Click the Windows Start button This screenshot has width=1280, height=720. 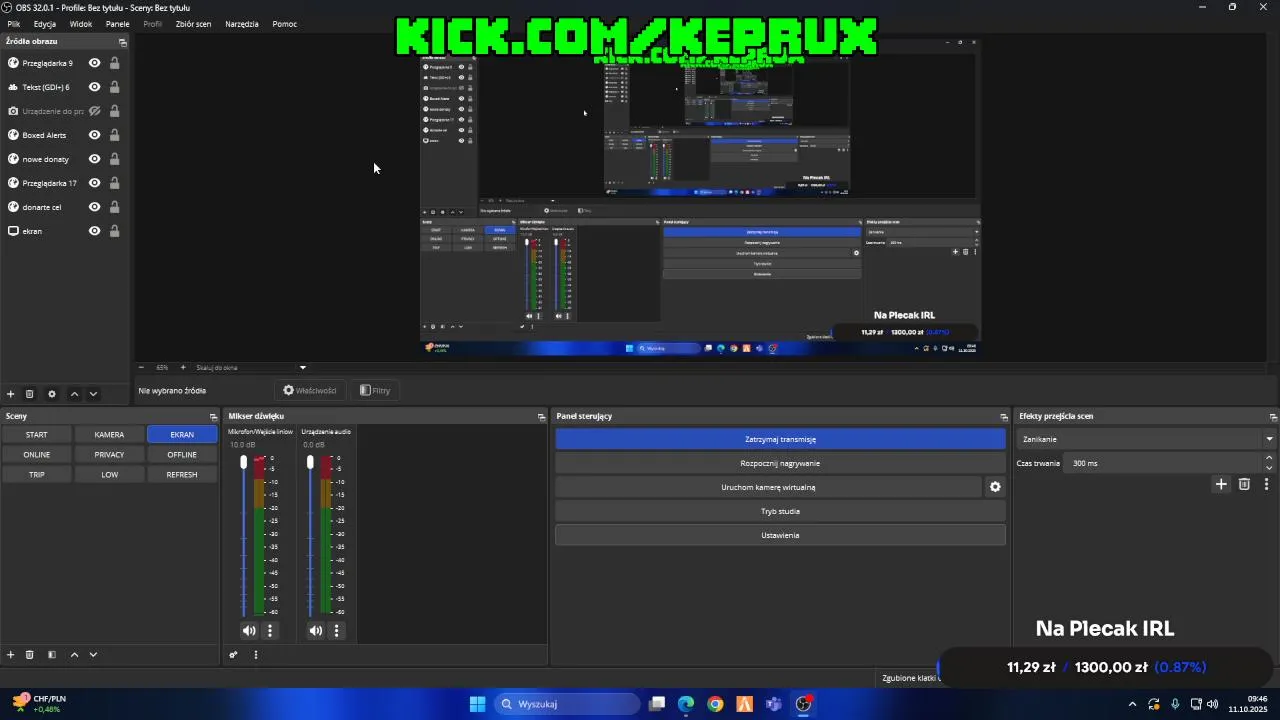(x=477, y=704)
